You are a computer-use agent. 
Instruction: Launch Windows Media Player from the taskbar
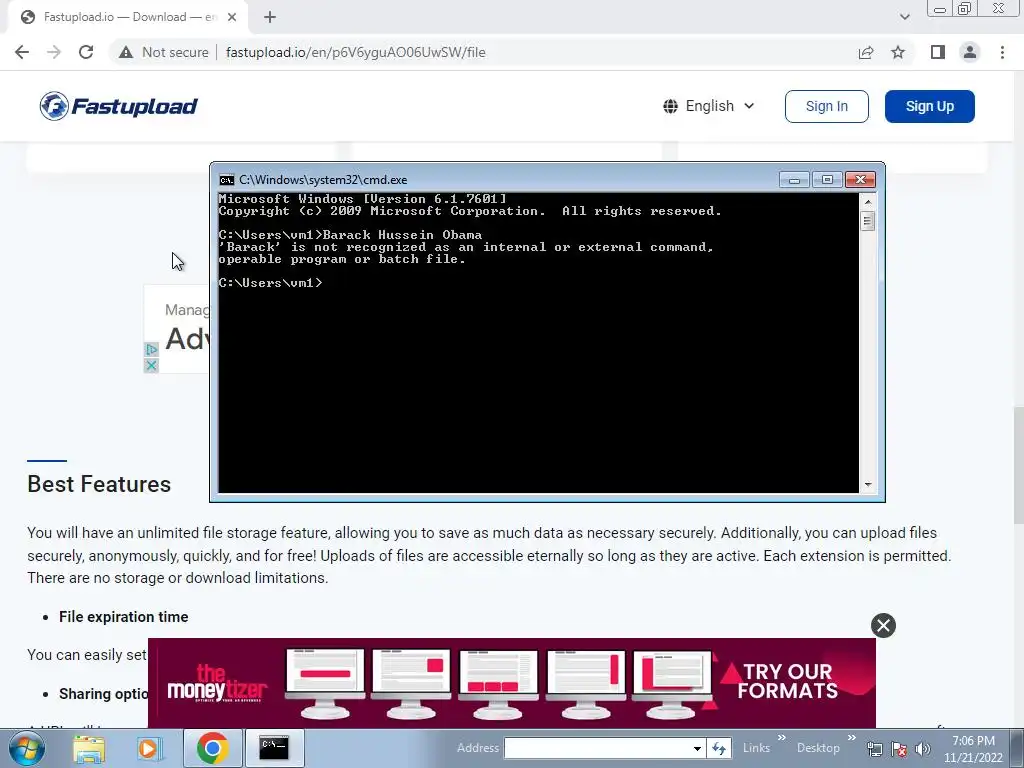coord(149,748)
